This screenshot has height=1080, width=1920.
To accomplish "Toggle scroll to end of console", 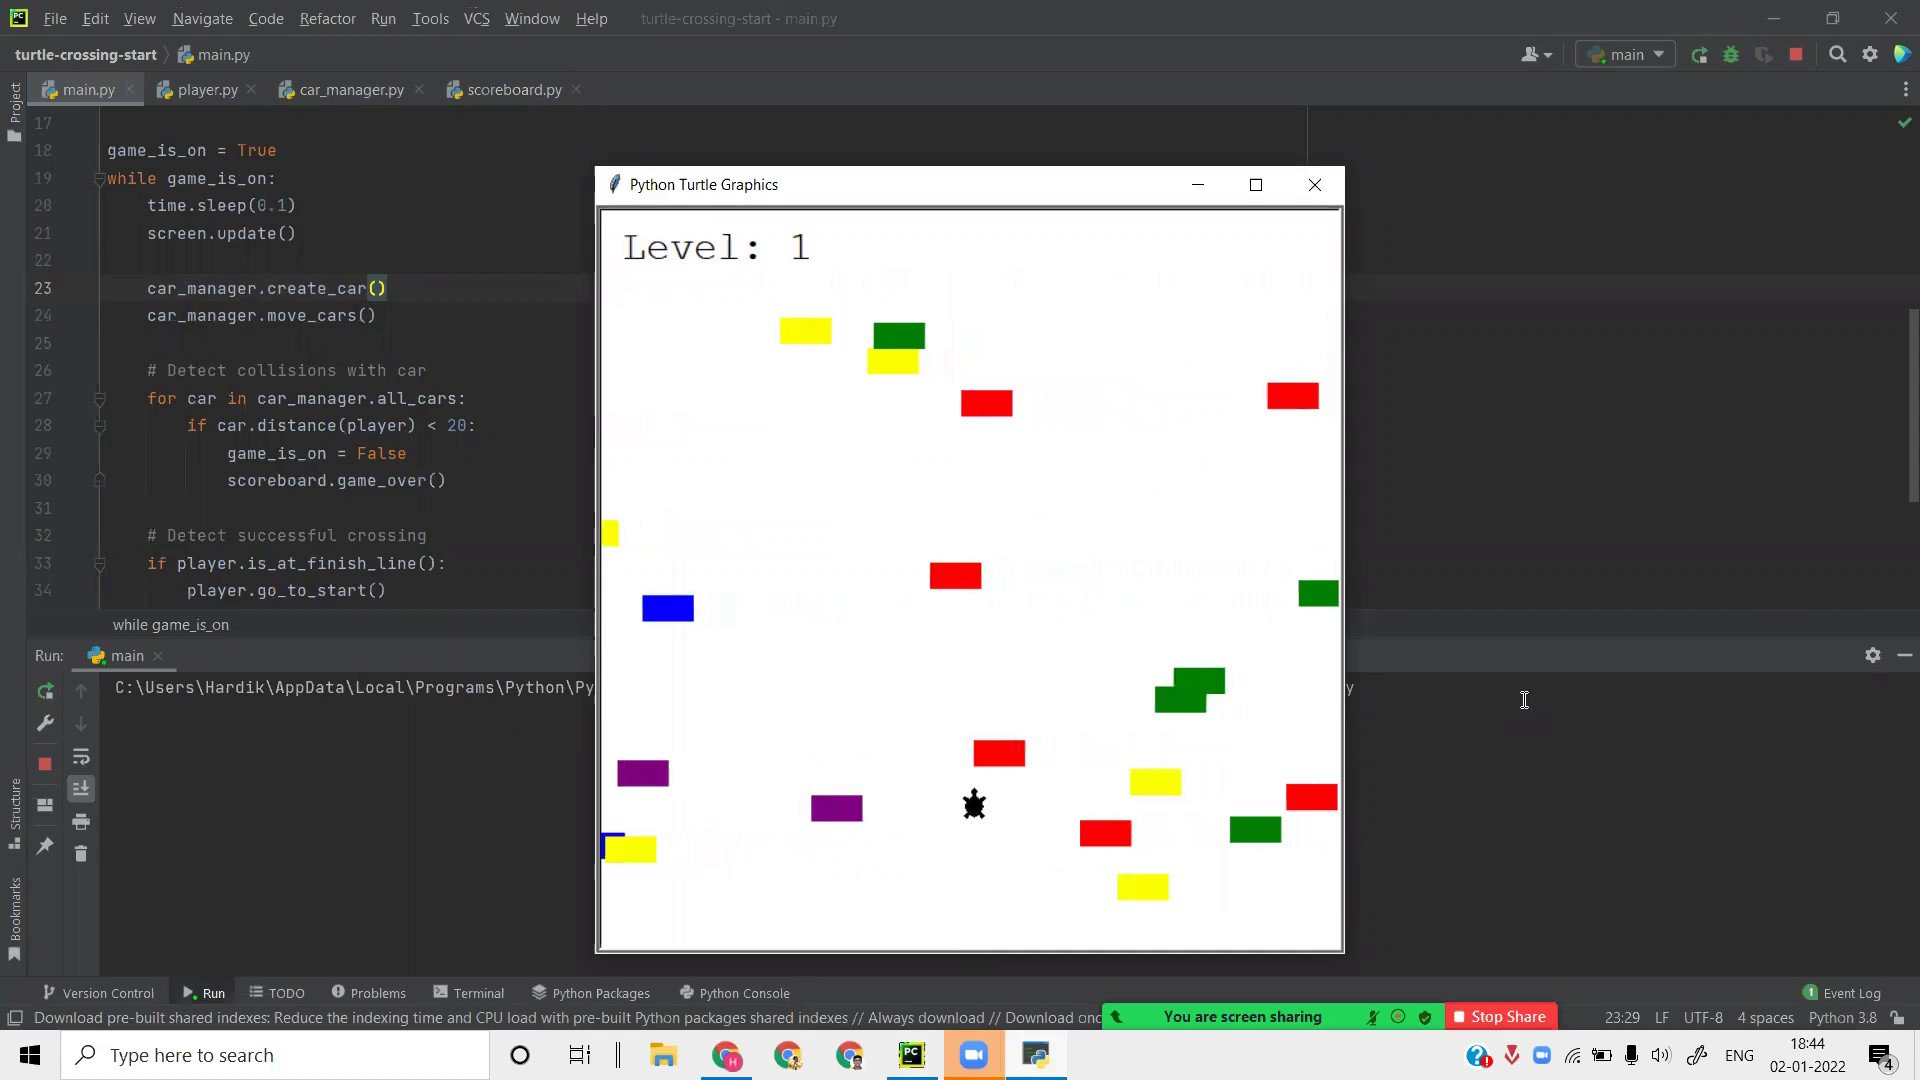I will (x=81, y=789).
